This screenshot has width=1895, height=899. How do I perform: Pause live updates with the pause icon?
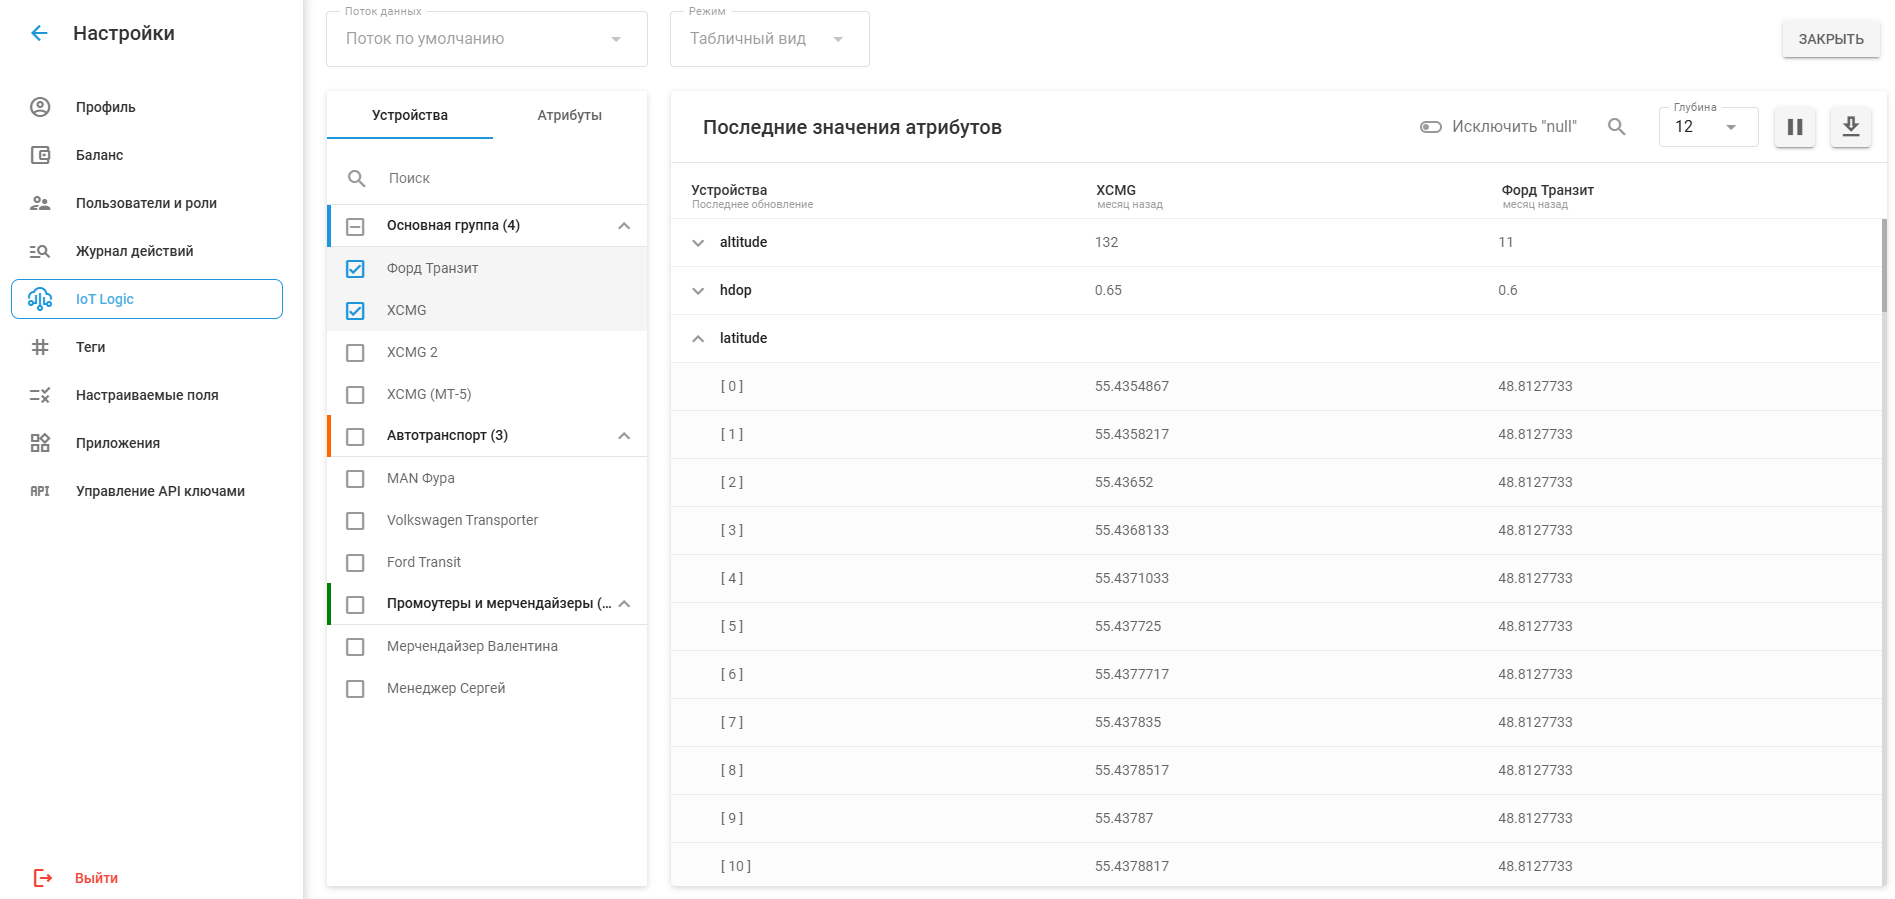(x=1794, y=127)
